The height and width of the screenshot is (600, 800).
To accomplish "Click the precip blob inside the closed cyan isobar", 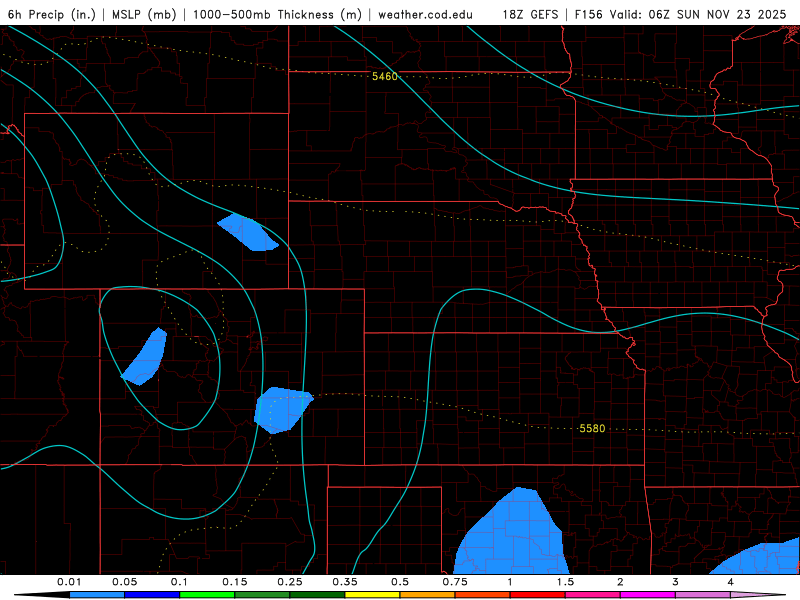I will click(x=146, y=357).
